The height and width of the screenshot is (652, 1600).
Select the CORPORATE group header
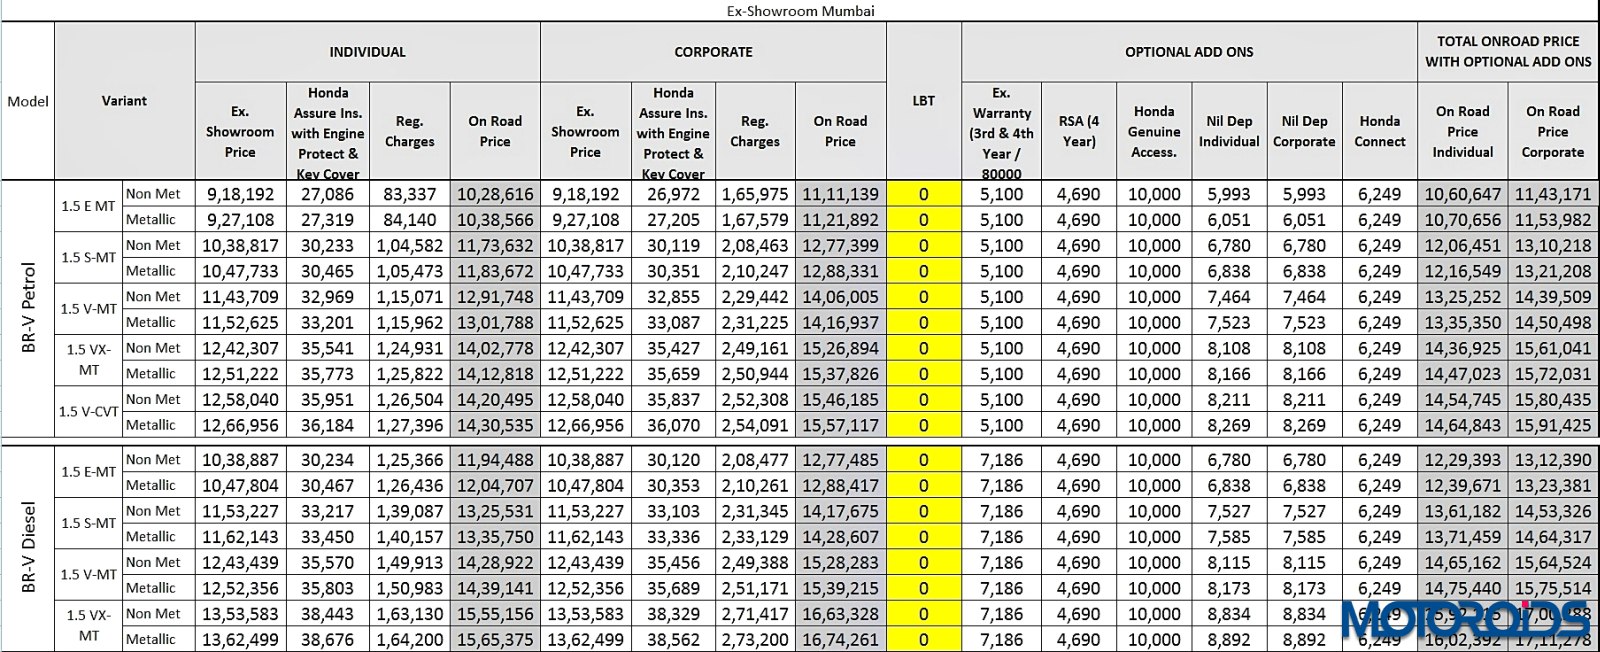713,52
